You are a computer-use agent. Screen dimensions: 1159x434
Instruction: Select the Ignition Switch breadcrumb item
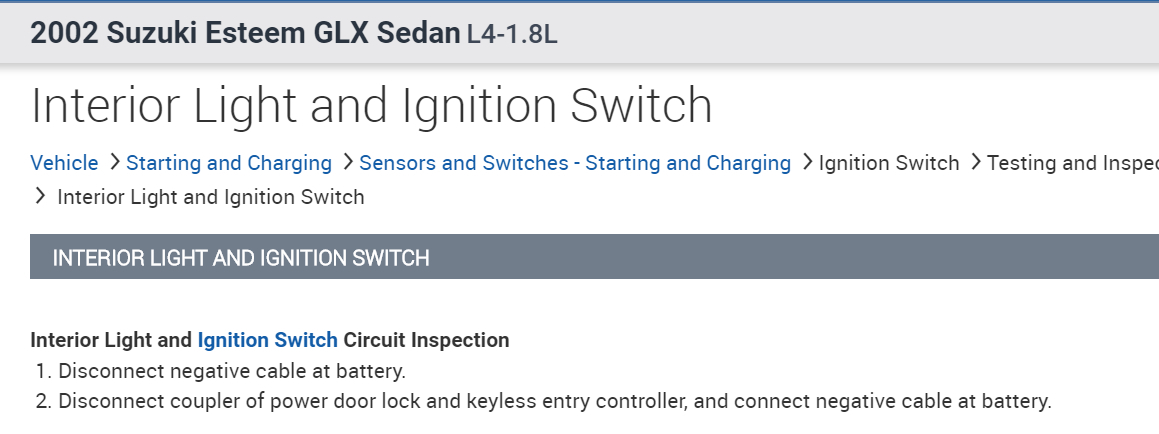(x=888, y=163)
